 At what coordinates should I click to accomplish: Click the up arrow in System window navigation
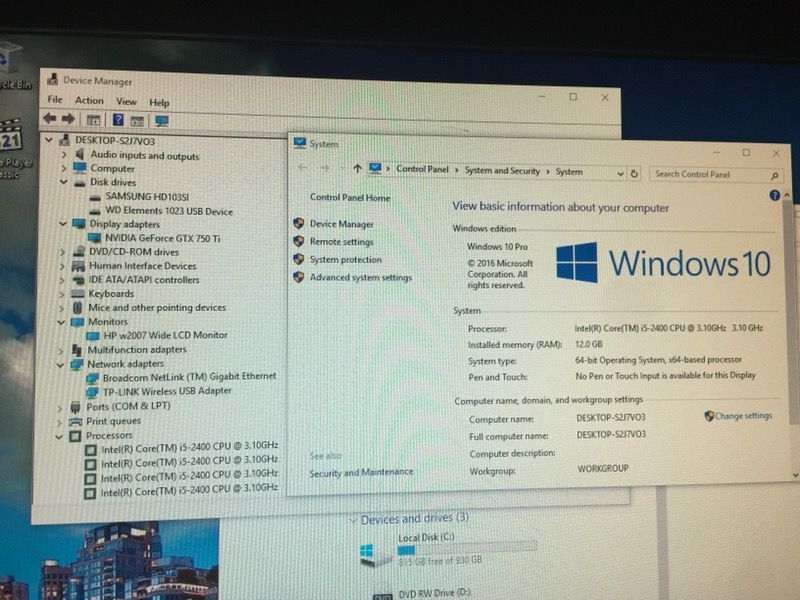coord(356,169)
